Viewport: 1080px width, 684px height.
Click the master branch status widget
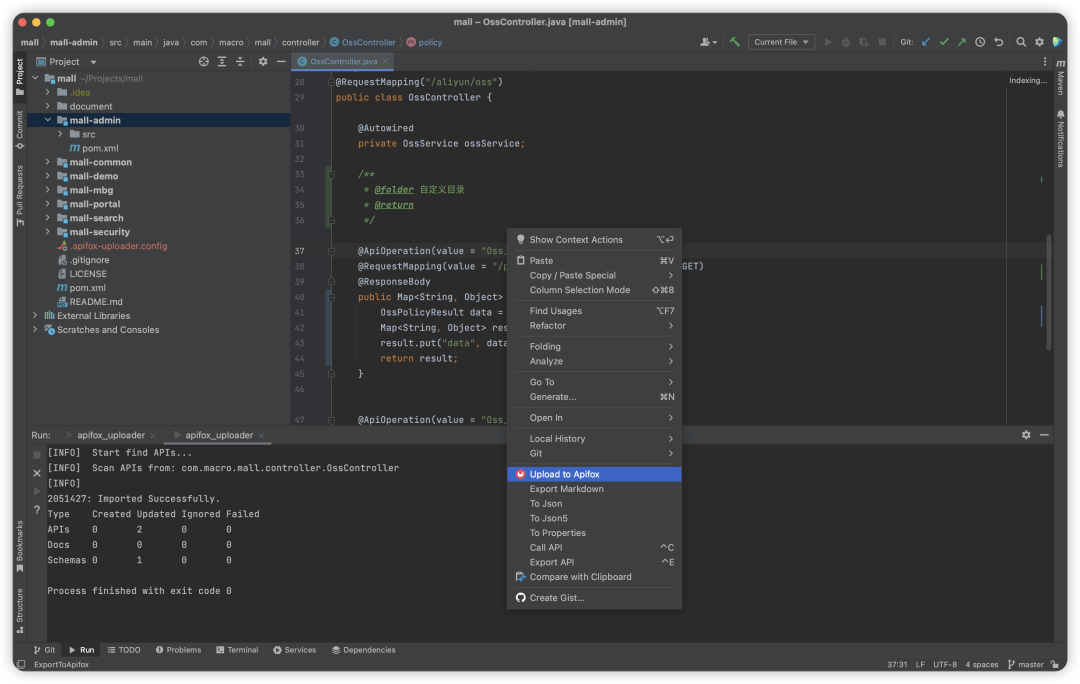(x=1026, y=665)
